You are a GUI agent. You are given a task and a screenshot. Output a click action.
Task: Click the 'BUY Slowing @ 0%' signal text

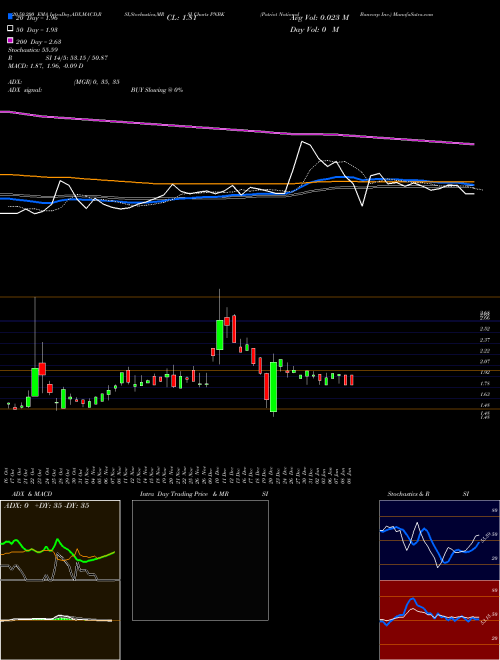coord(157,90)
